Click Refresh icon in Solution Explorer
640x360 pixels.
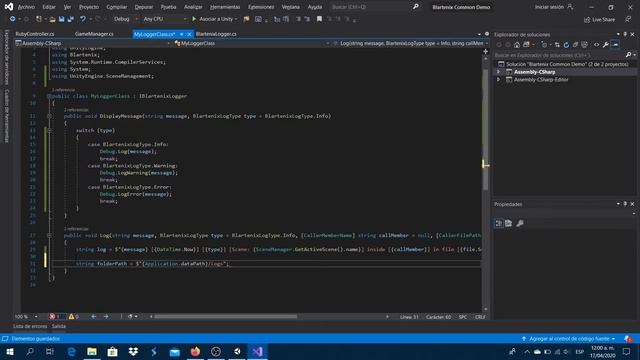point(566,45)
